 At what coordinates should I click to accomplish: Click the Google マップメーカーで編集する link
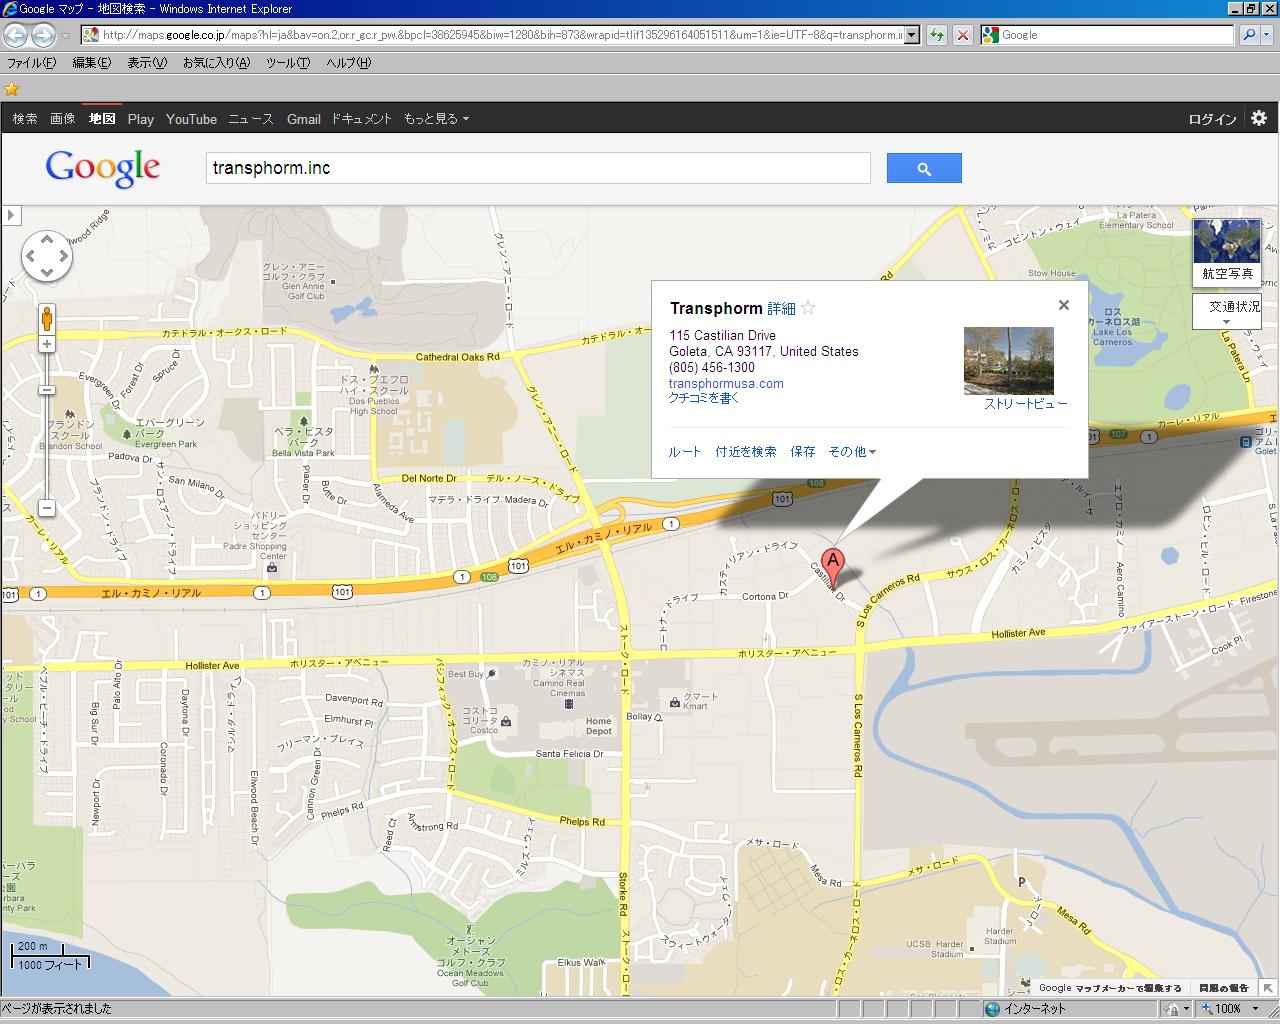click(1110, 988)
